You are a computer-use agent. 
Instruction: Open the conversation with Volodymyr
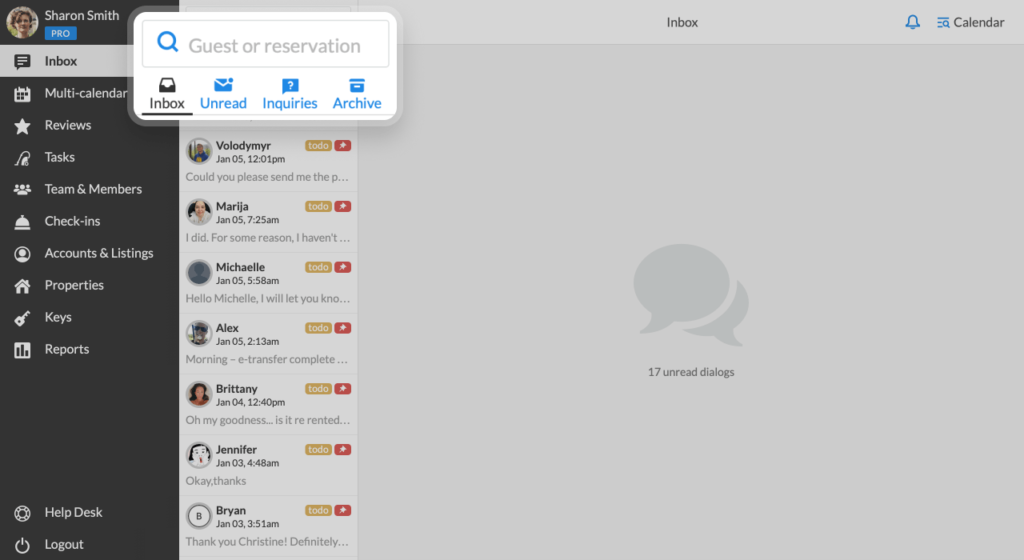tap(268, 161)
